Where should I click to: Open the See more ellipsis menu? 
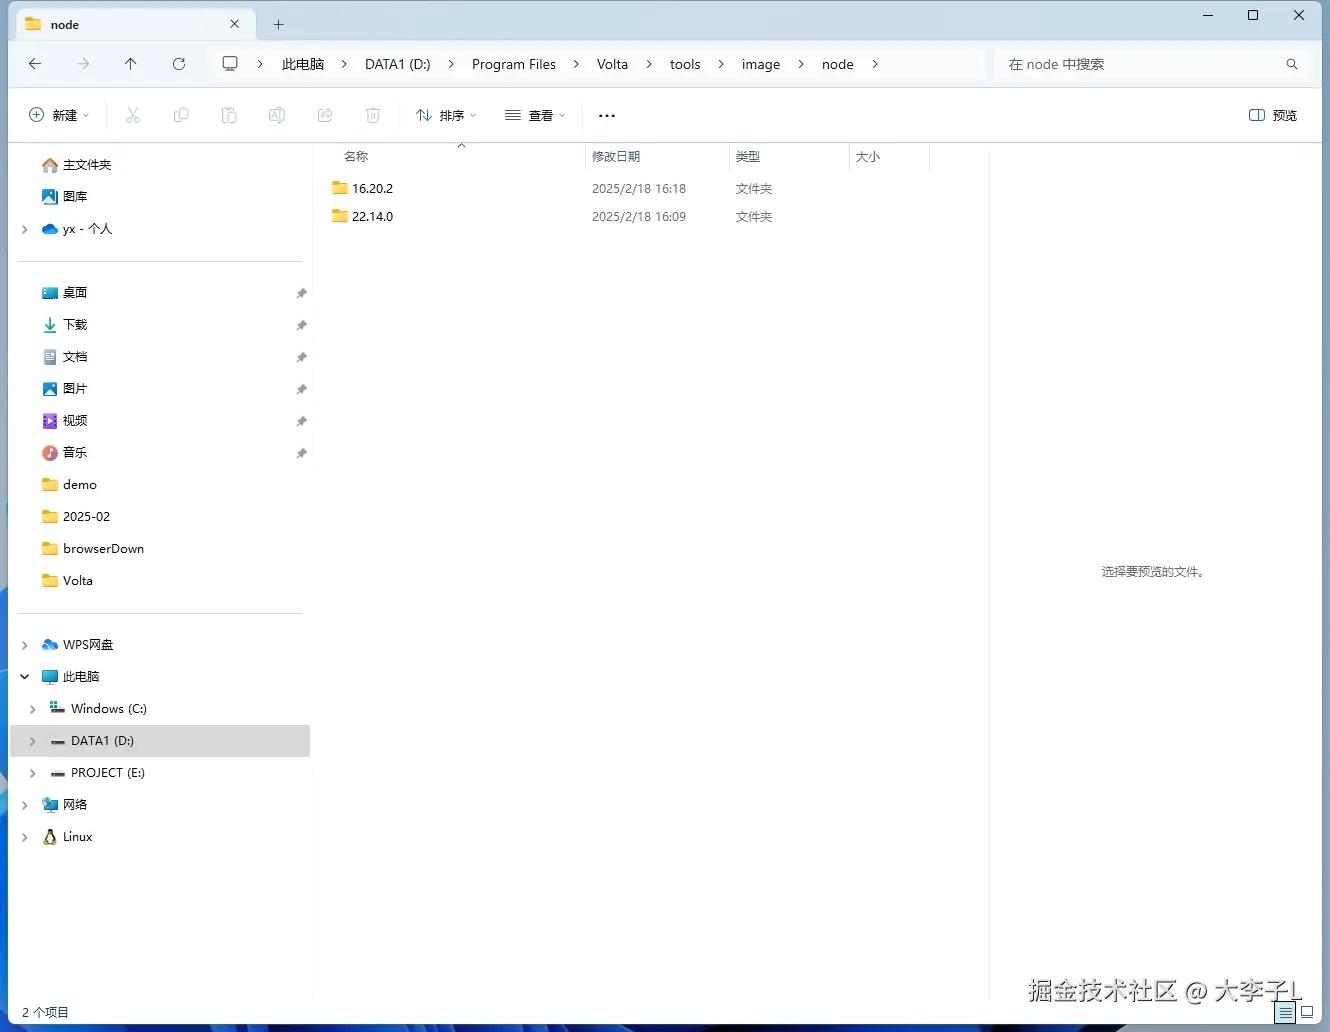coord(606,115)
